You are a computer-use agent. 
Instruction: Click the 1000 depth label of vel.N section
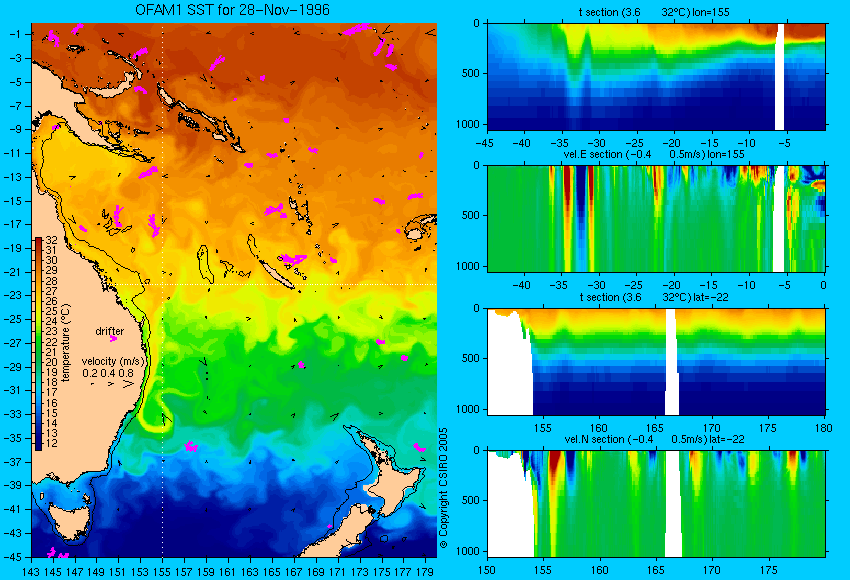[468, 551]
